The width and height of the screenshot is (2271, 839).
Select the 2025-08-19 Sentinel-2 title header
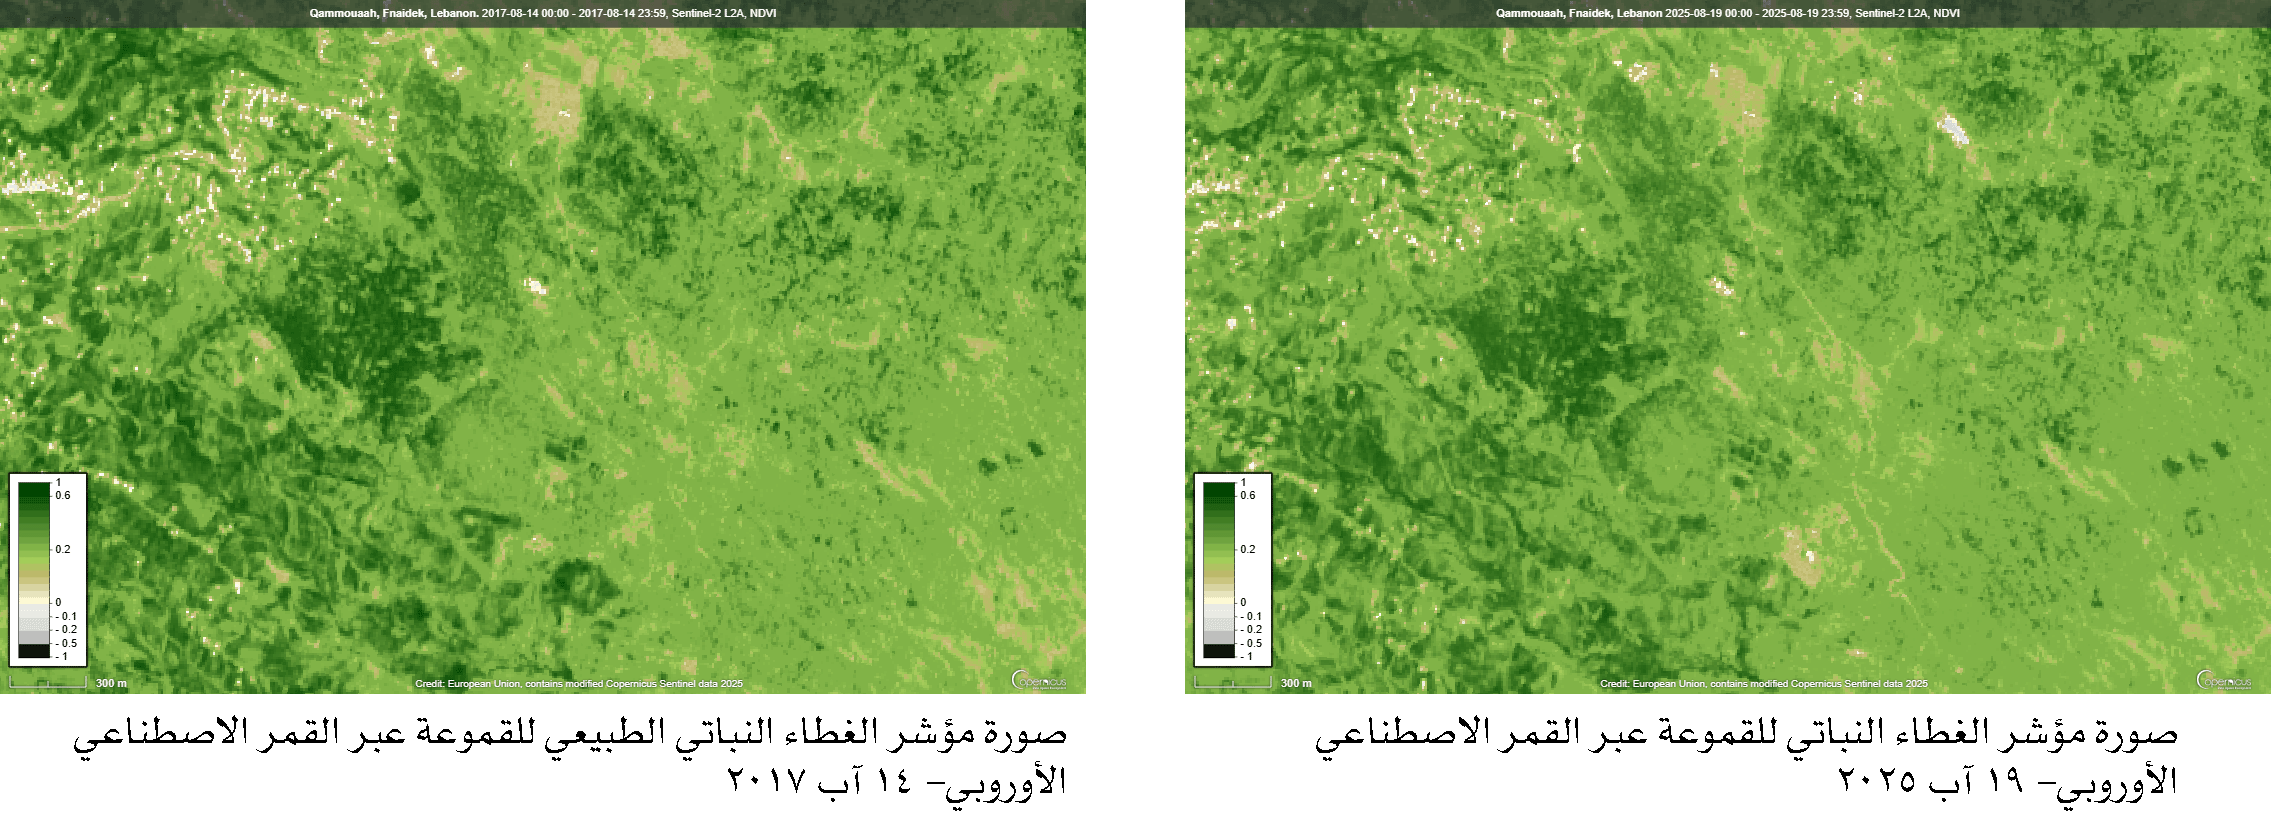(x=1727, y=13)
